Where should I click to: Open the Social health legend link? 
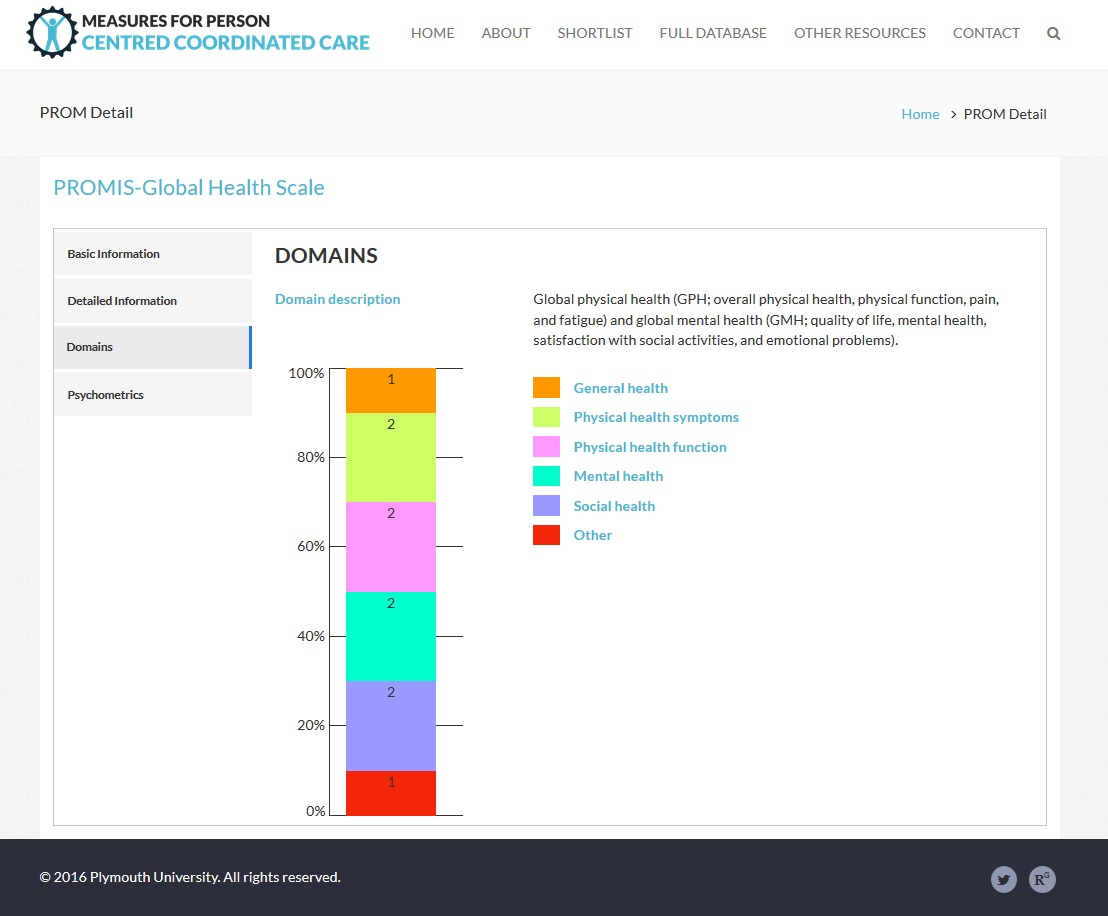[x=614, y=506]
